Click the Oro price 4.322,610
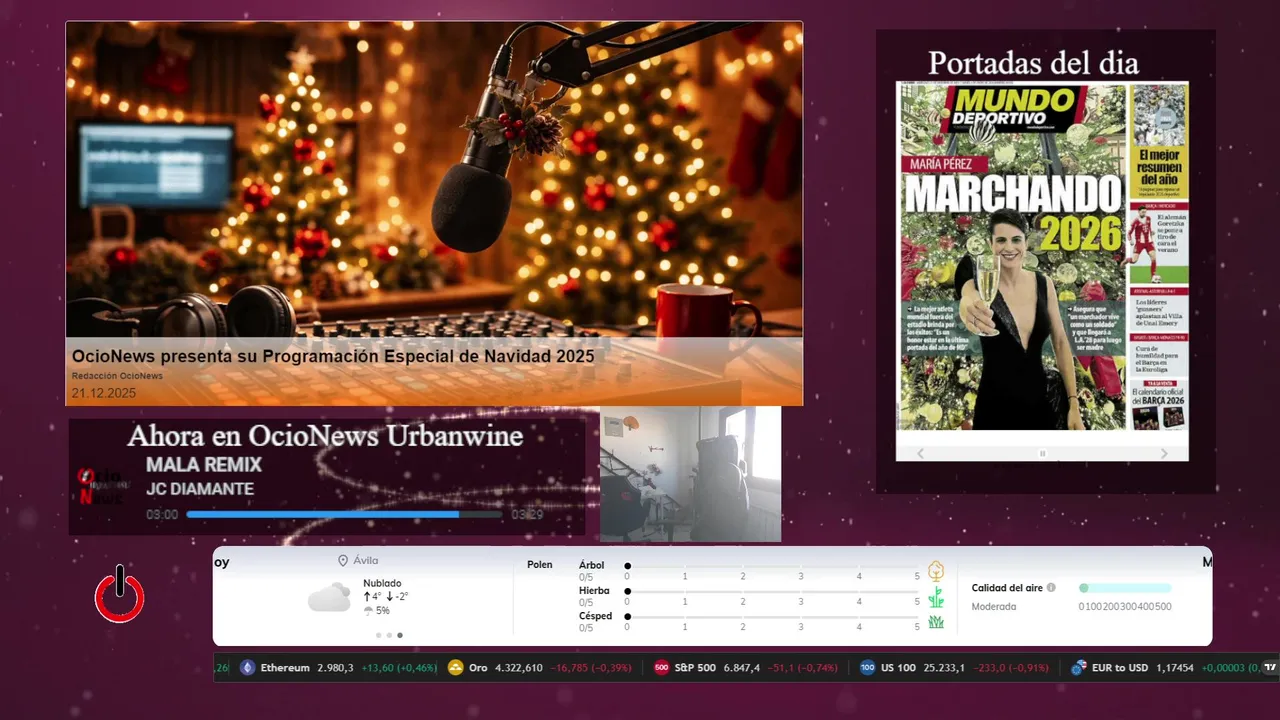Screen dimensions: 1280x720 point(519,668)
